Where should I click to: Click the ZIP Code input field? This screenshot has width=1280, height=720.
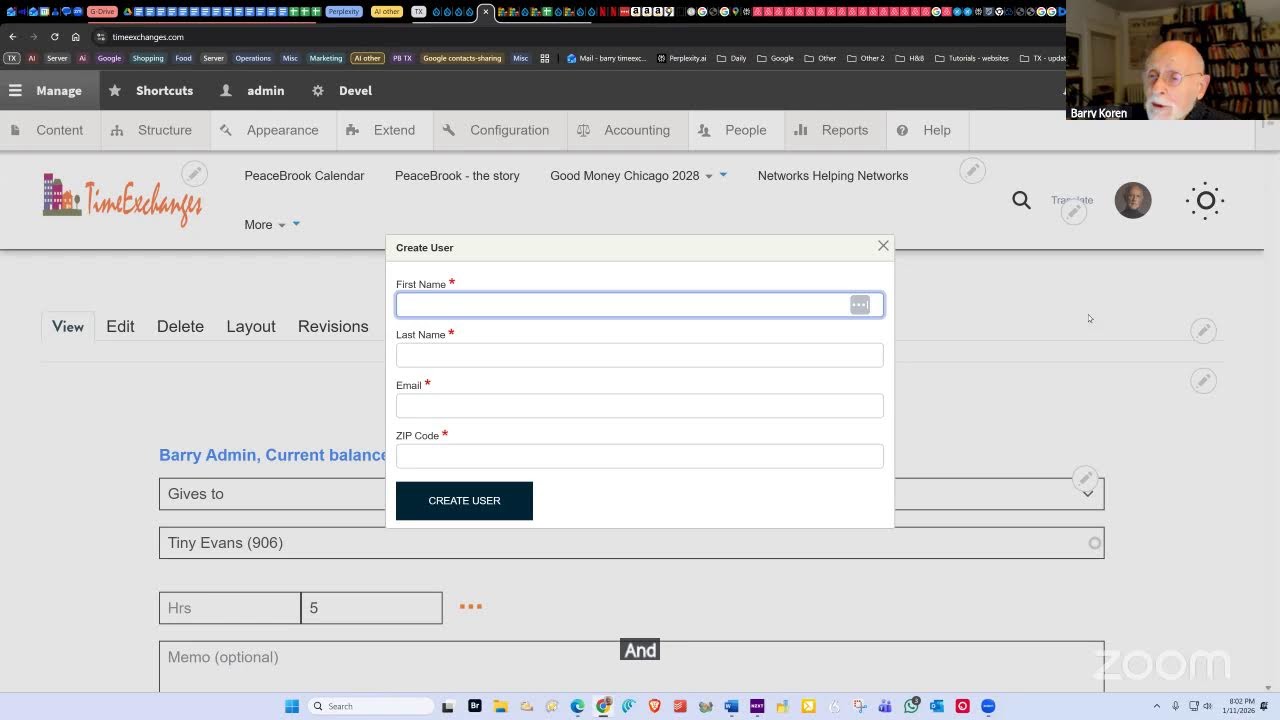click(x=639, y=456)
